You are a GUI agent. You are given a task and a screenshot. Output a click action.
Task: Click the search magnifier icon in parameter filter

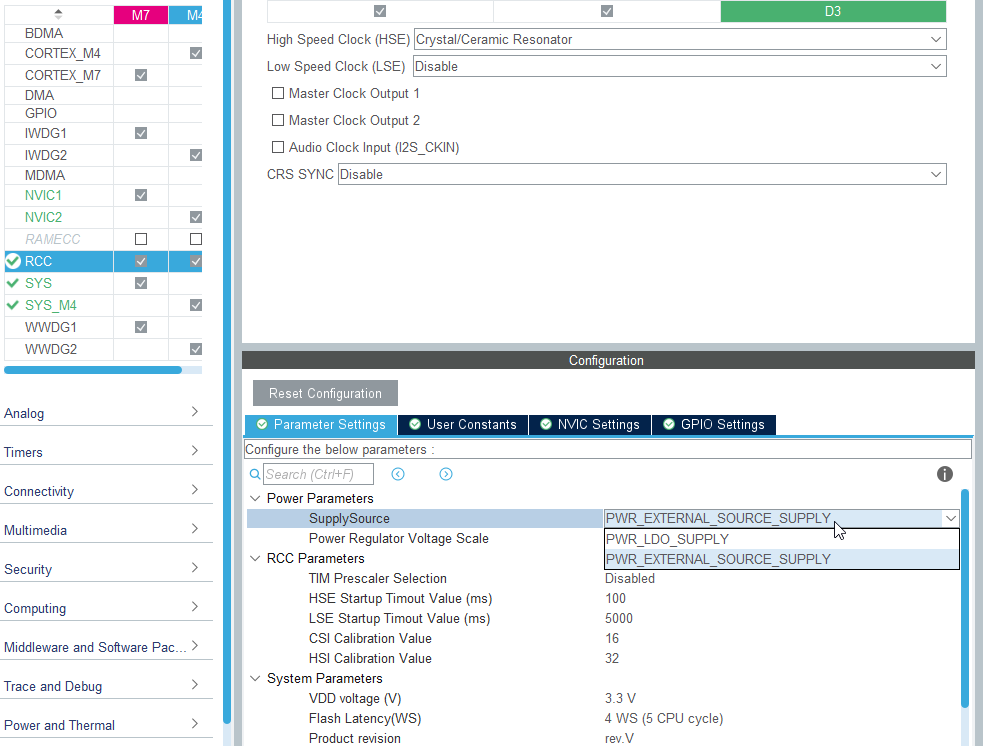[255, 473]
